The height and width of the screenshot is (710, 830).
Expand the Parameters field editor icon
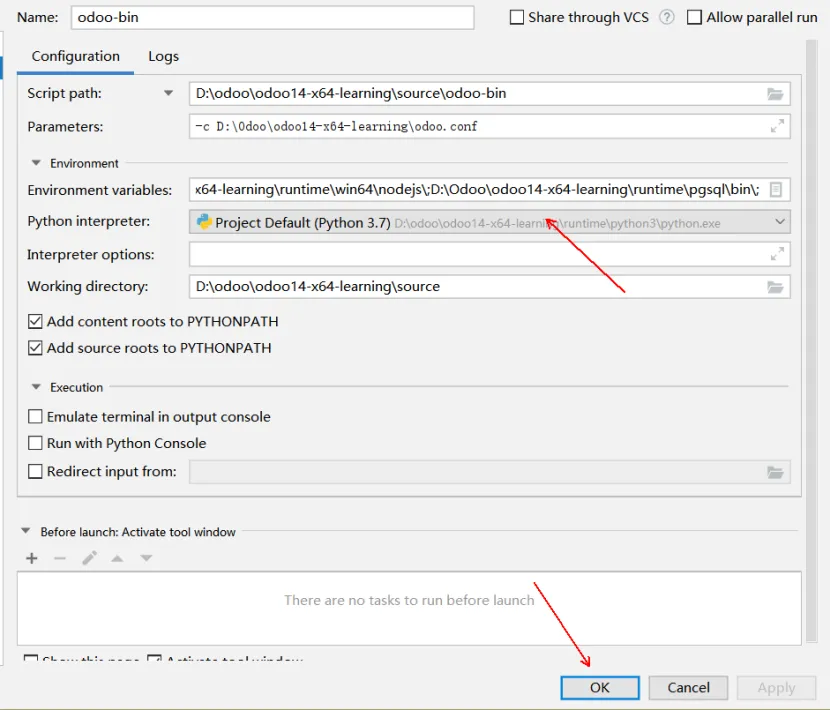click(x=777, y=126)
